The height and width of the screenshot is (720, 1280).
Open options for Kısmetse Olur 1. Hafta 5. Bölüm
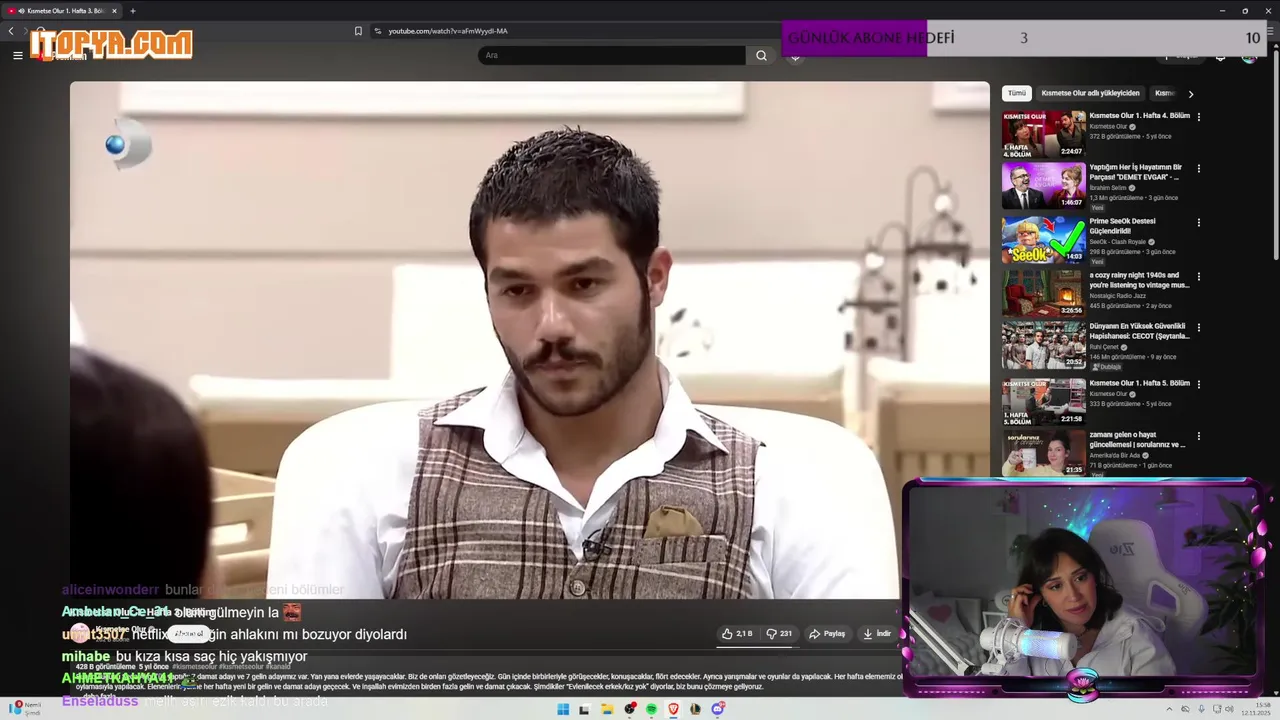pyautogui.click(x=1199, y=384)
